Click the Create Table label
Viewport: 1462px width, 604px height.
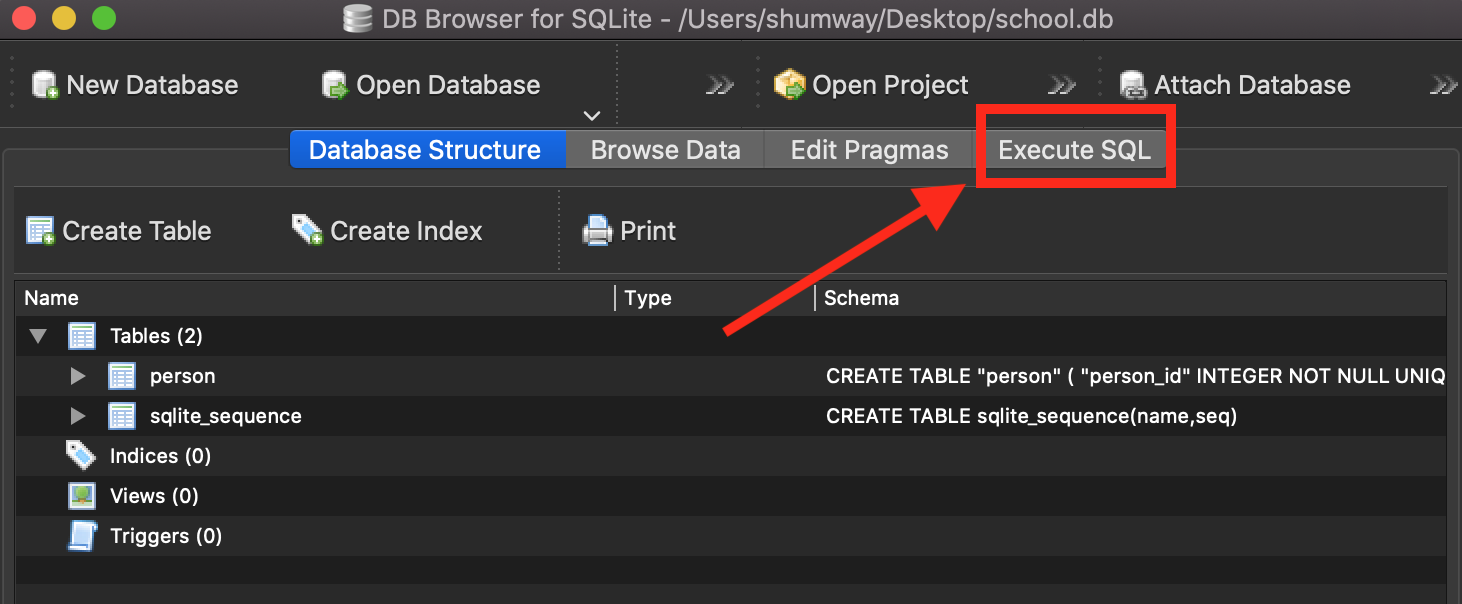coord(137,231)
